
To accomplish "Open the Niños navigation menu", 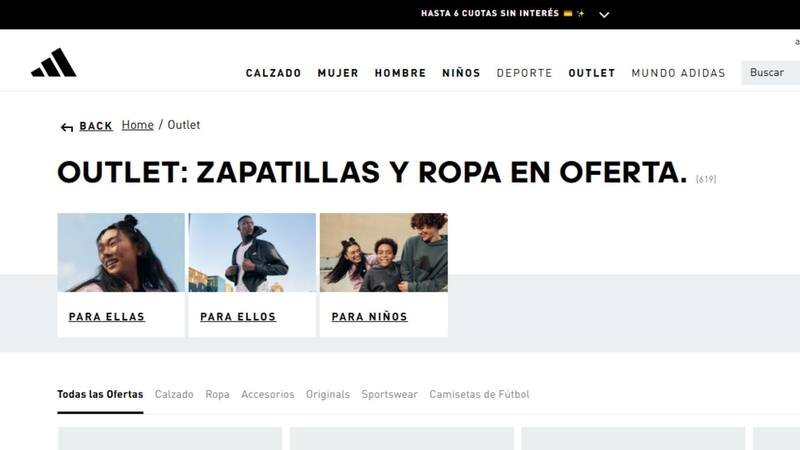I will tap(461, 73).
